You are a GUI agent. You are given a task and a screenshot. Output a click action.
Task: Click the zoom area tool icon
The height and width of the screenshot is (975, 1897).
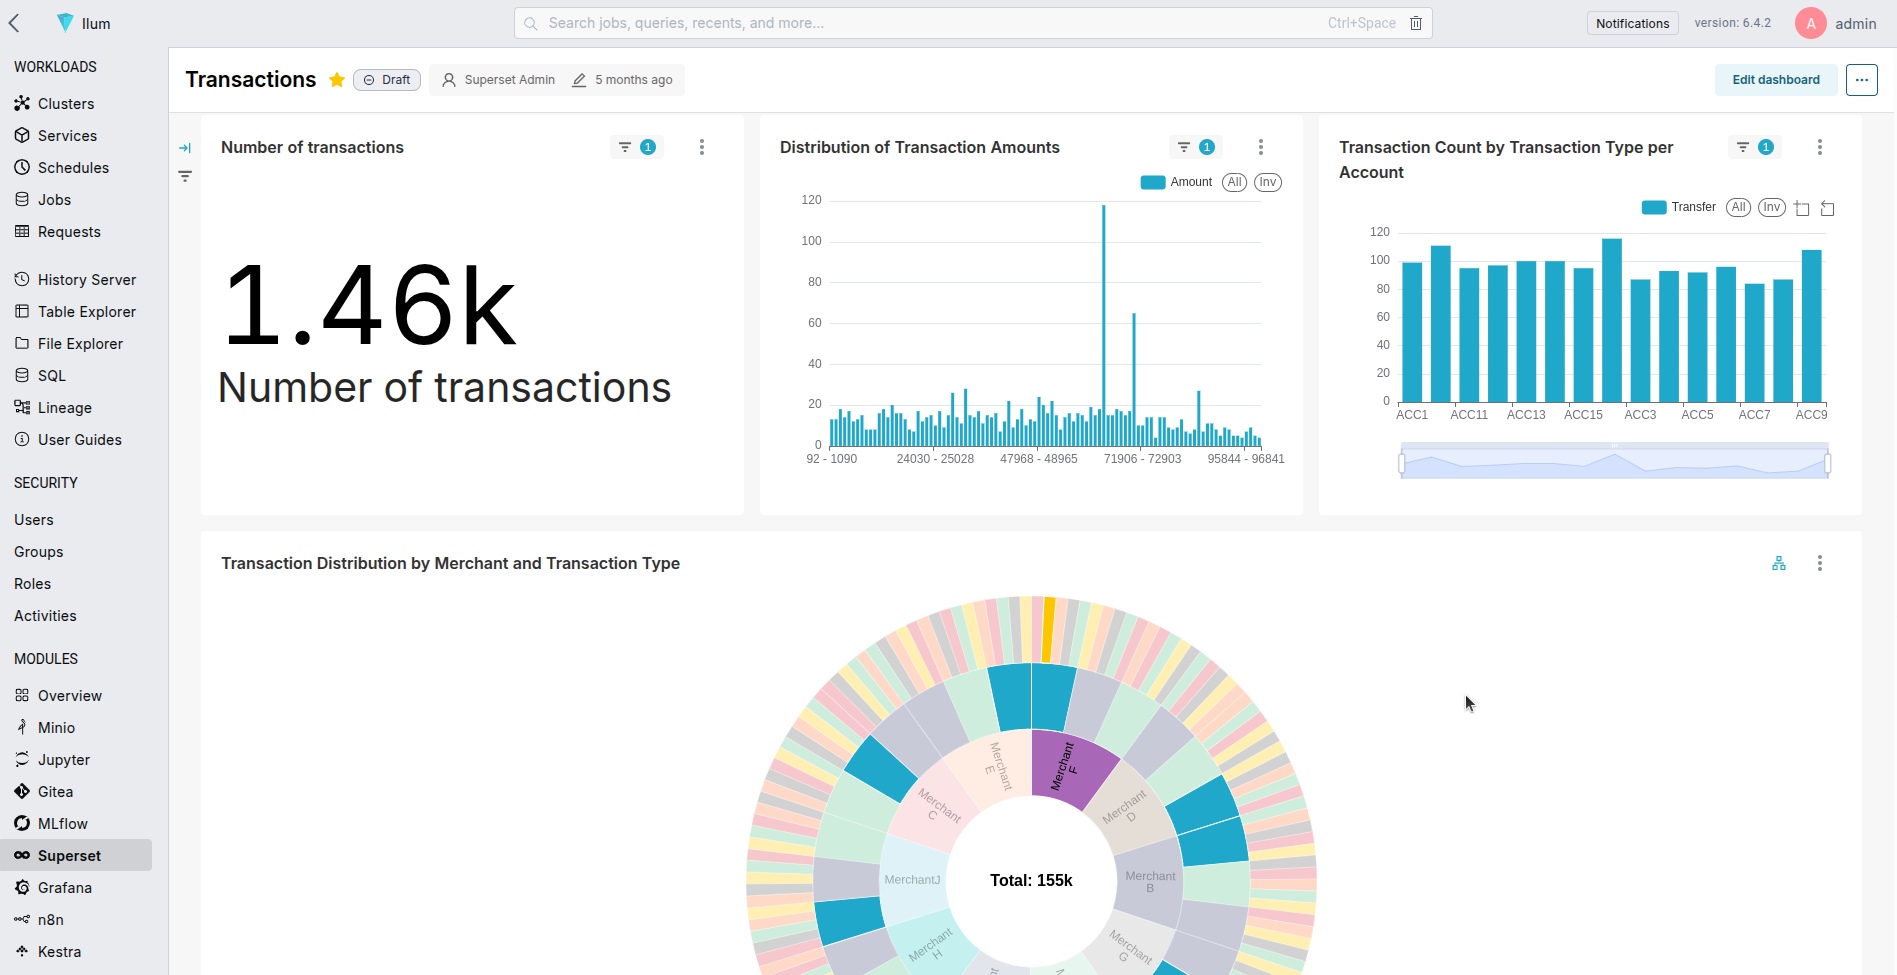point(1802,208)
